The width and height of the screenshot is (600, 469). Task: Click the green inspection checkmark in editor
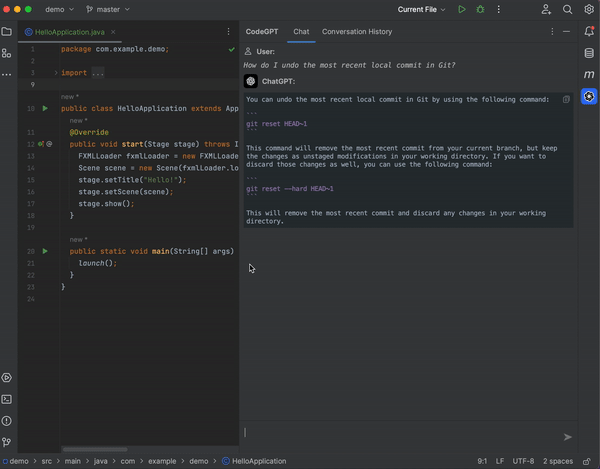click(x=232, y=49)
